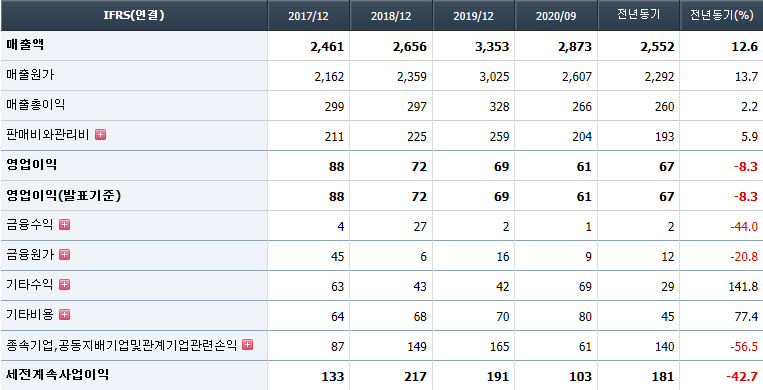This screenshot has height=390, width=763.
Task: Select the 2017/12 column header
Action: [309, 16]
